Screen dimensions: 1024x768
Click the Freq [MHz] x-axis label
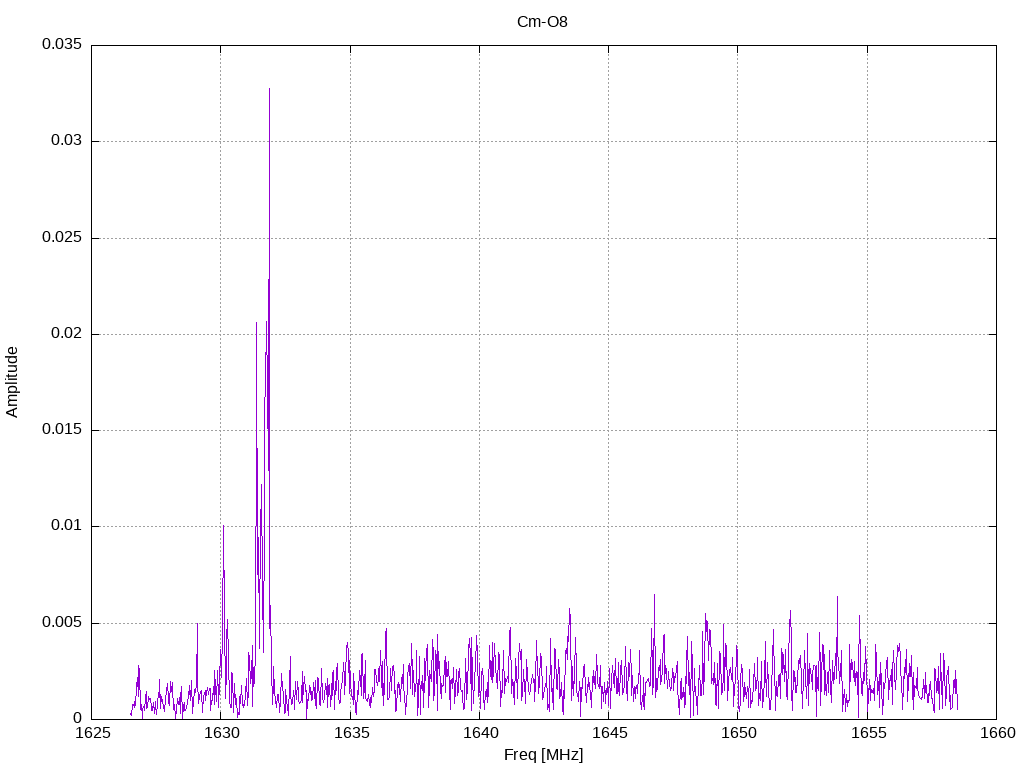(543, 755)
